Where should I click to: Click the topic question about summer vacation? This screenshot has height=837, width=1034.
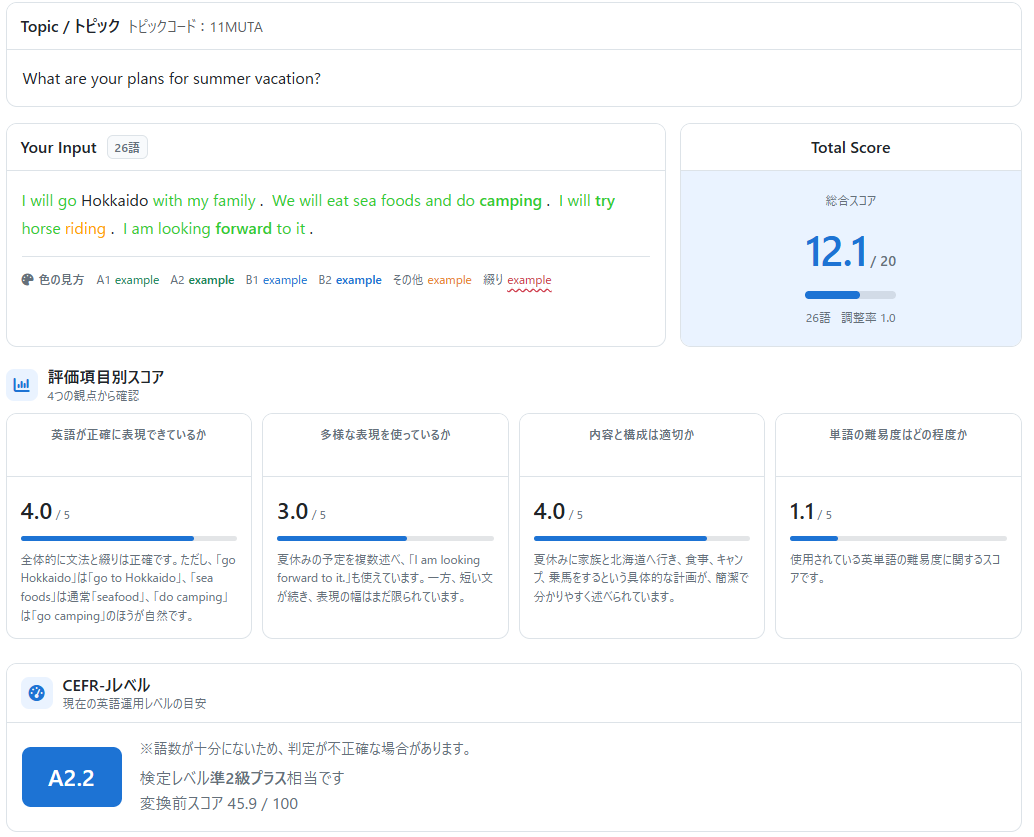[171, 78]
